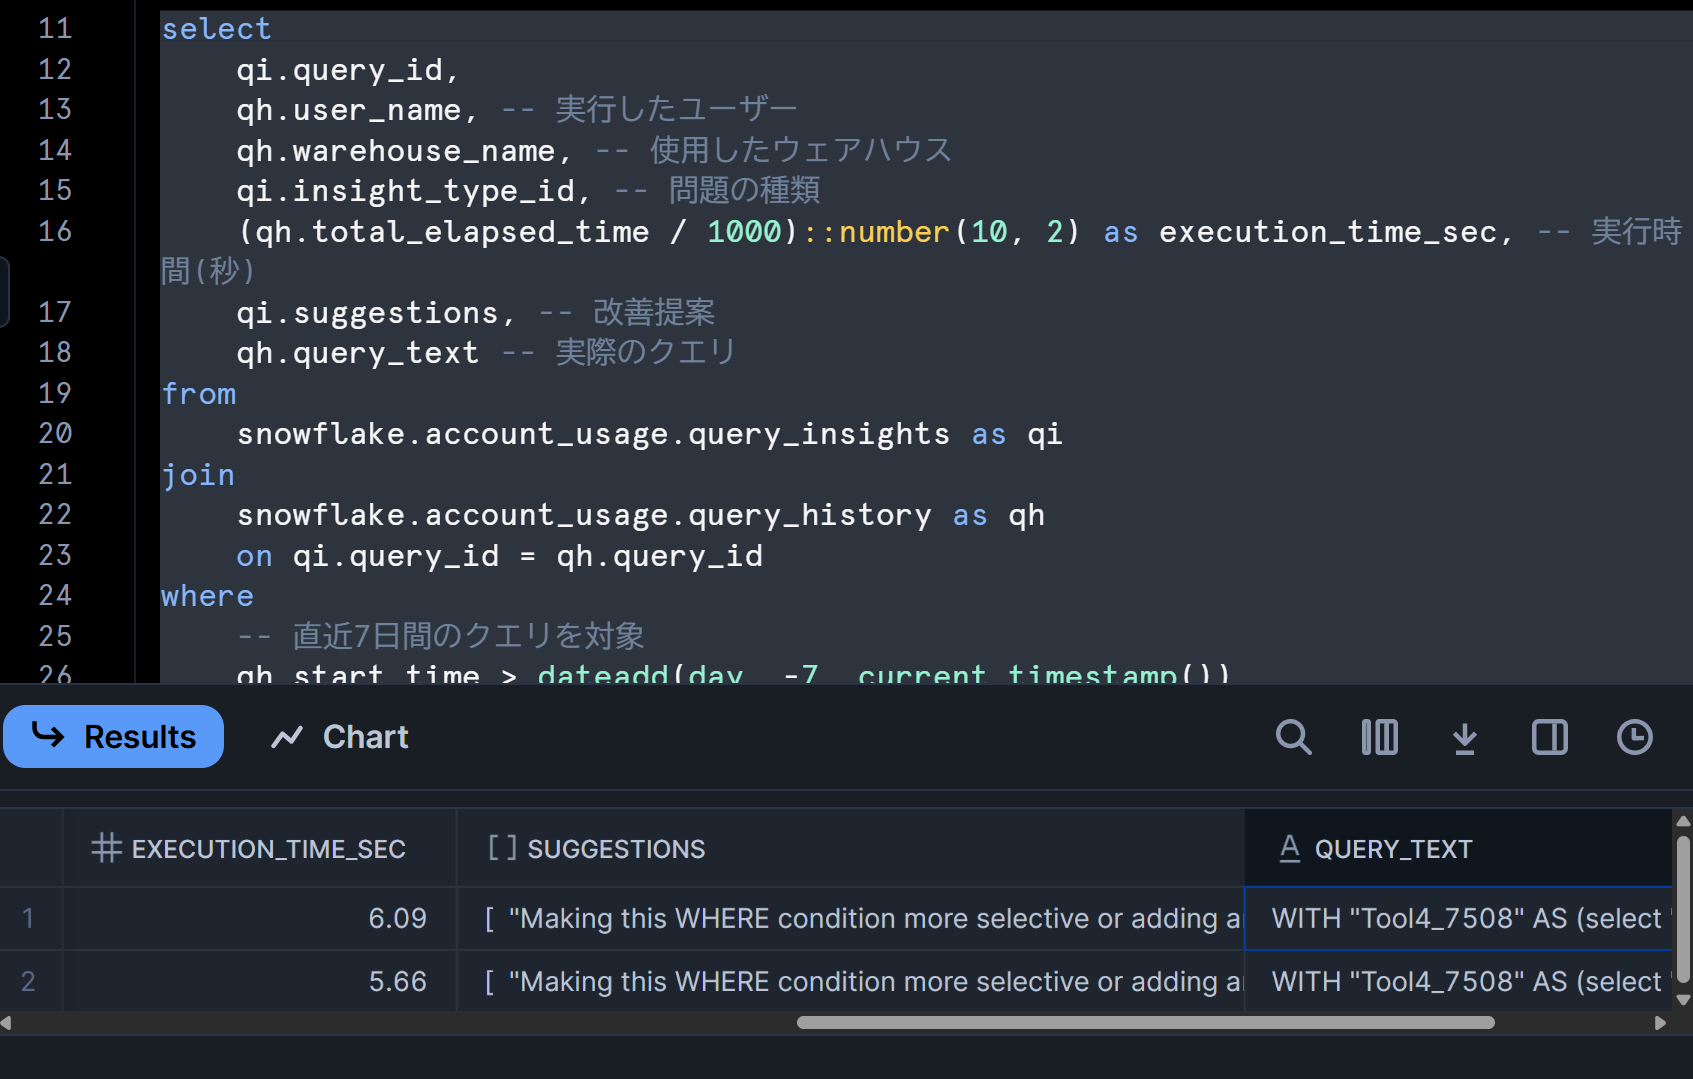Click the horizontal scrollbar thumb of results

pyautogui.click(x=1145, y=1022)
